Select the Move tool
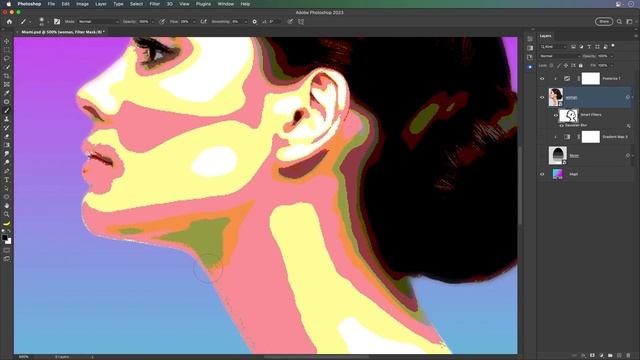This screenshot has height=360, width=640. (x=7, y=41)
